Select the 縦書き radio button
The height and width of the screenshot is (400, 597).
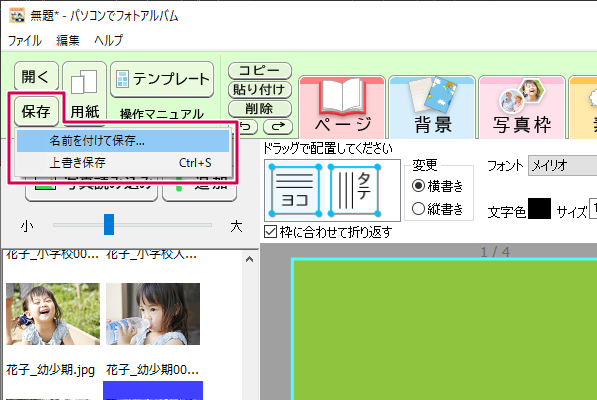point(418,209)
